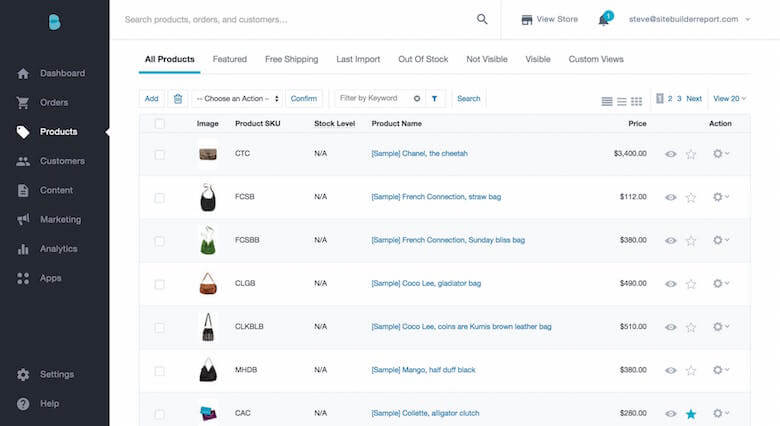Expand the View 20 per-page dropdown
This screenshot has height=426, width=780.
729,99
